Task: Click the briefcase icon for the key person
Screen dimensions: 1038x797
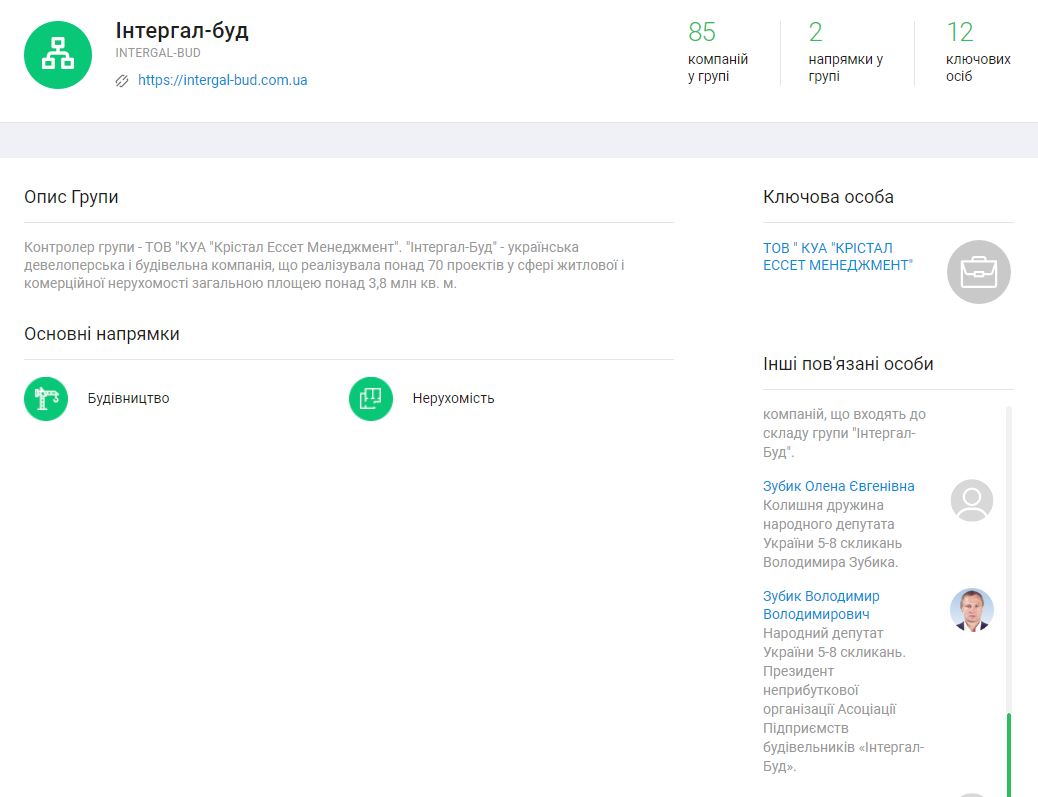Action: tap(978, 272)
